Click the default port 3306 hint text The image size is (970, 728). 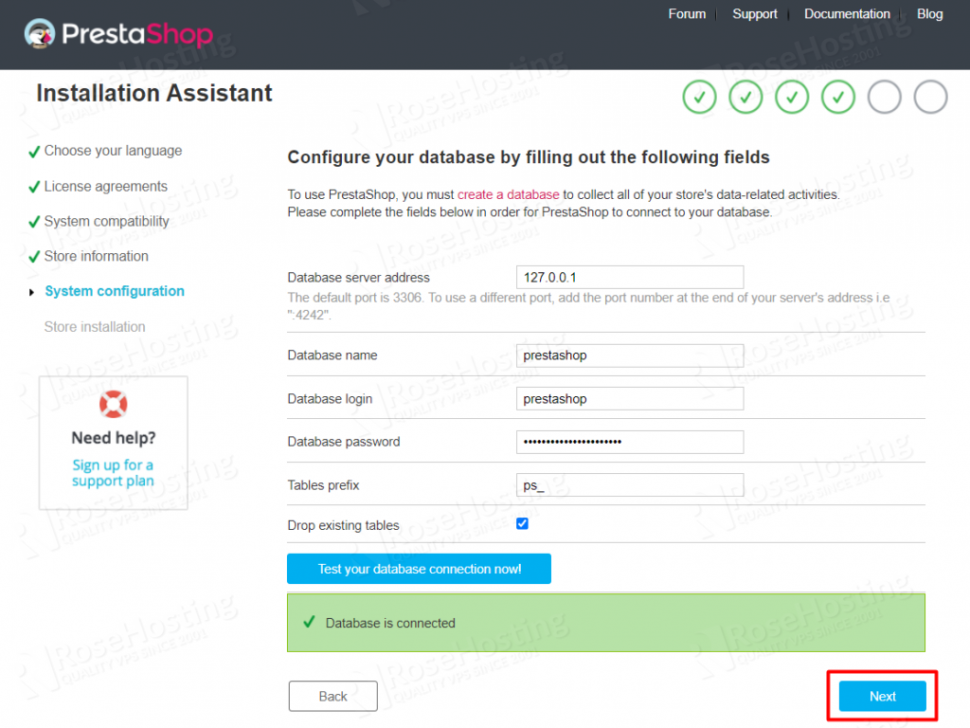tap(588, 306)
